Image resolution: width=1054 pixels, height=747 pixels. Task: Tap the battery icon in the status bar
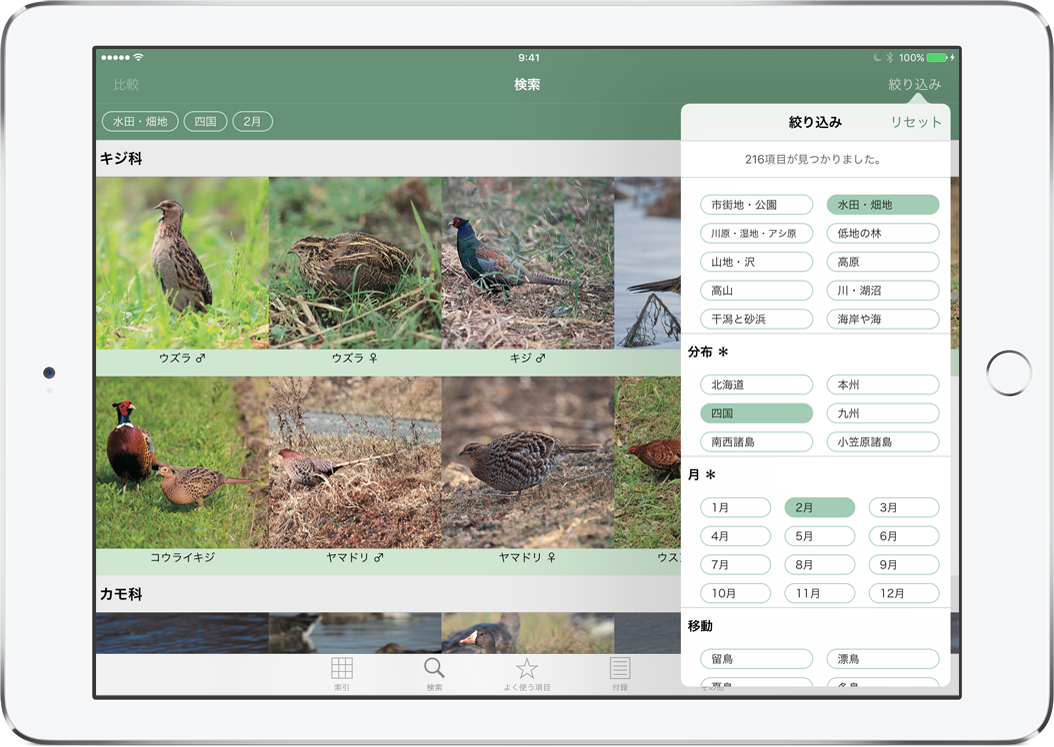click(938, 58)
